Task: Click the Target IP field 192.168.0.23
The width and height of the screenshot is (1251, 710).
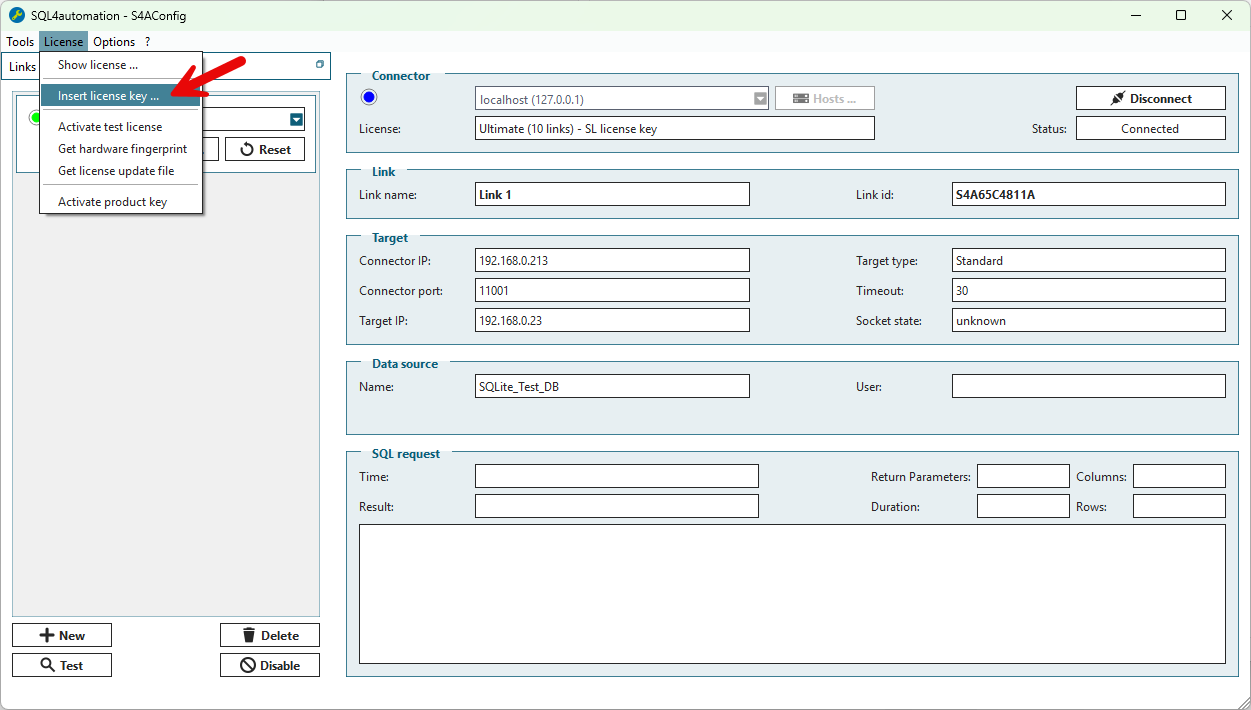Action: [x=612, y=320]
